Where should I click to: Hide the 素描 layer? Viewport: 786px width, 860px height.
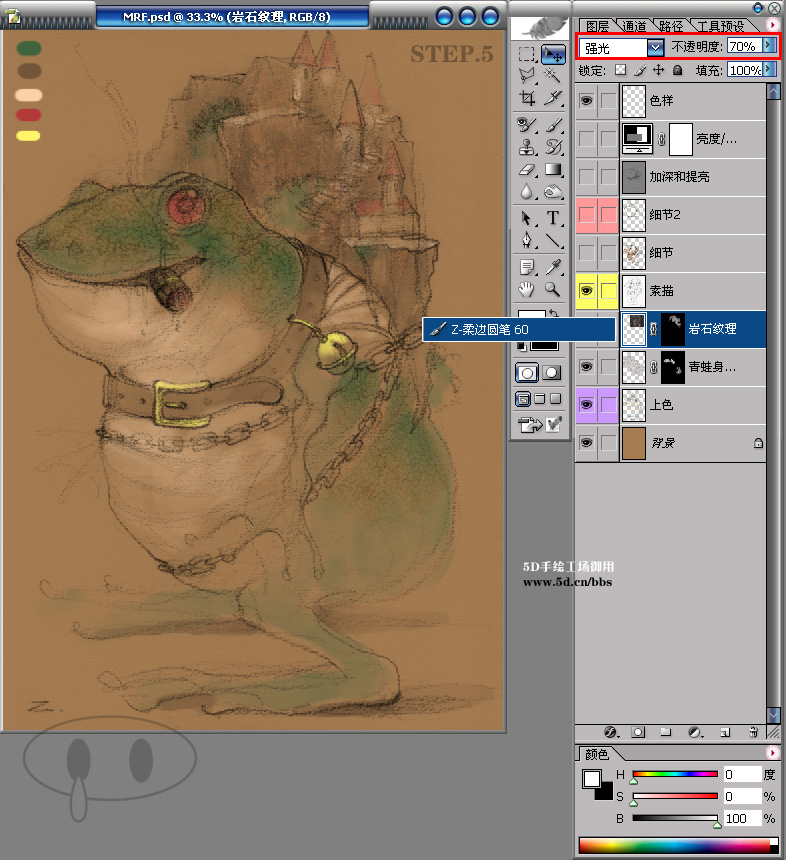586,291
